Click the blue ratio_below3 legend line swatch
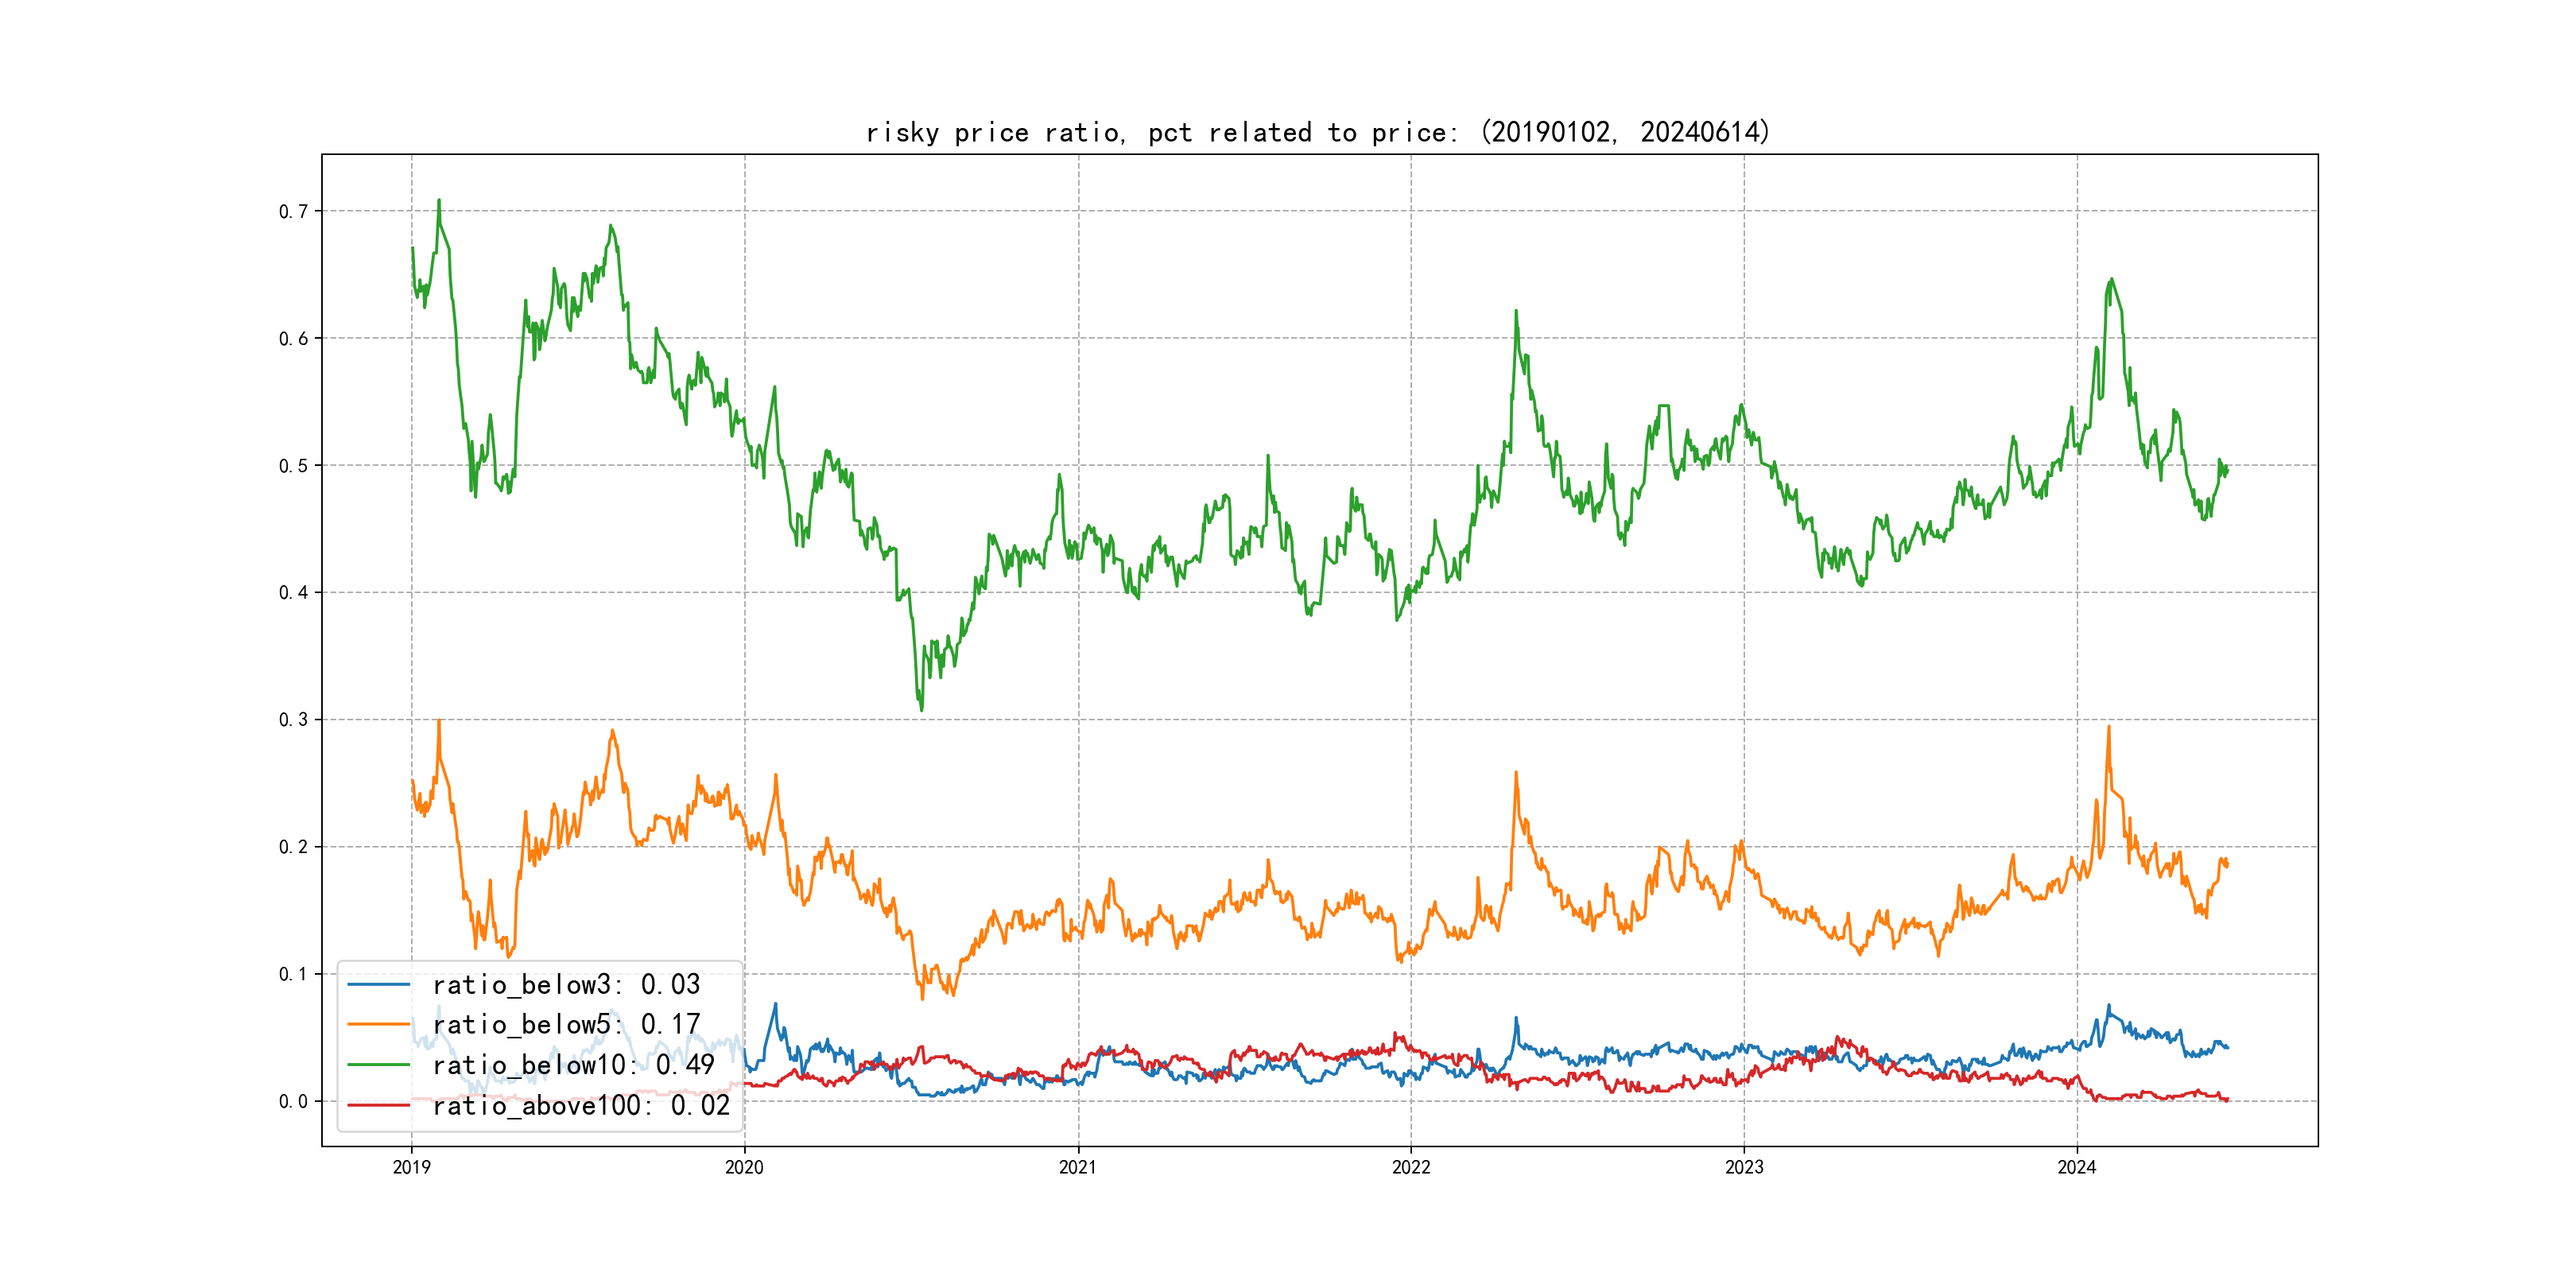Viewport: 2576px width, 1288px height. [378, 985]
